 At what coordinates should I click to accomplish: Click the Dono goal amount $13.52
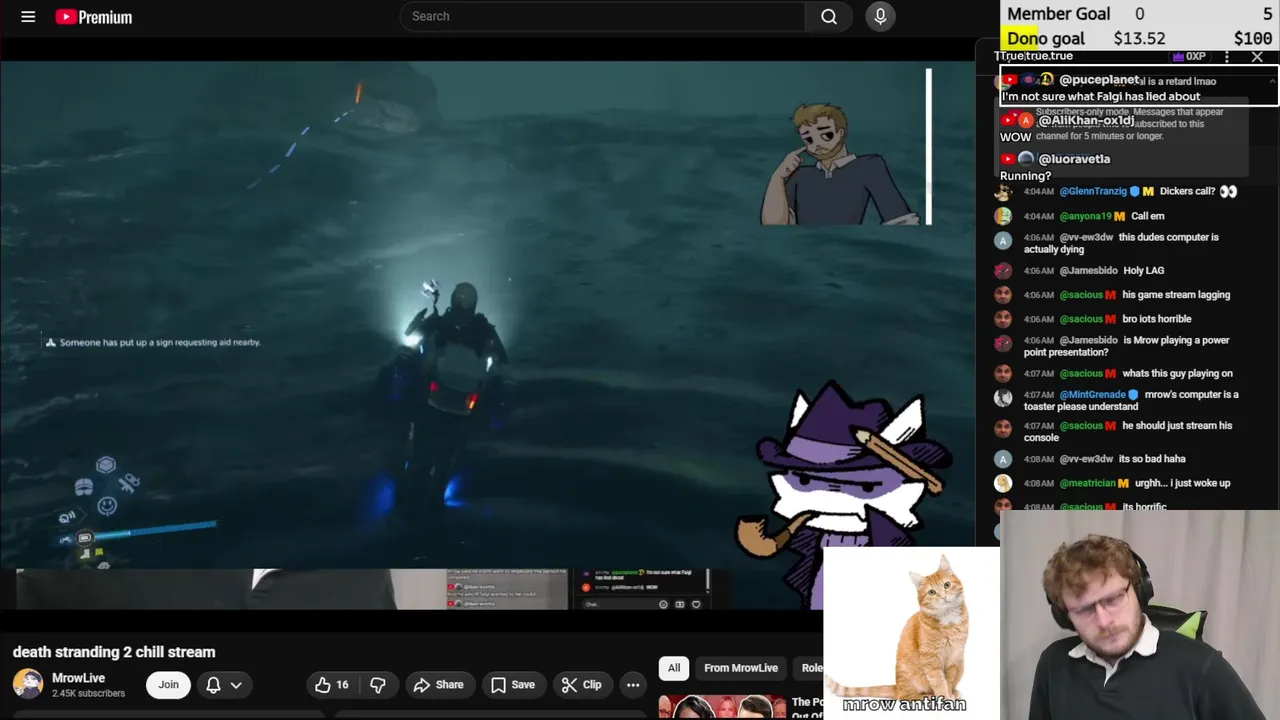(x=1139, y=39)
